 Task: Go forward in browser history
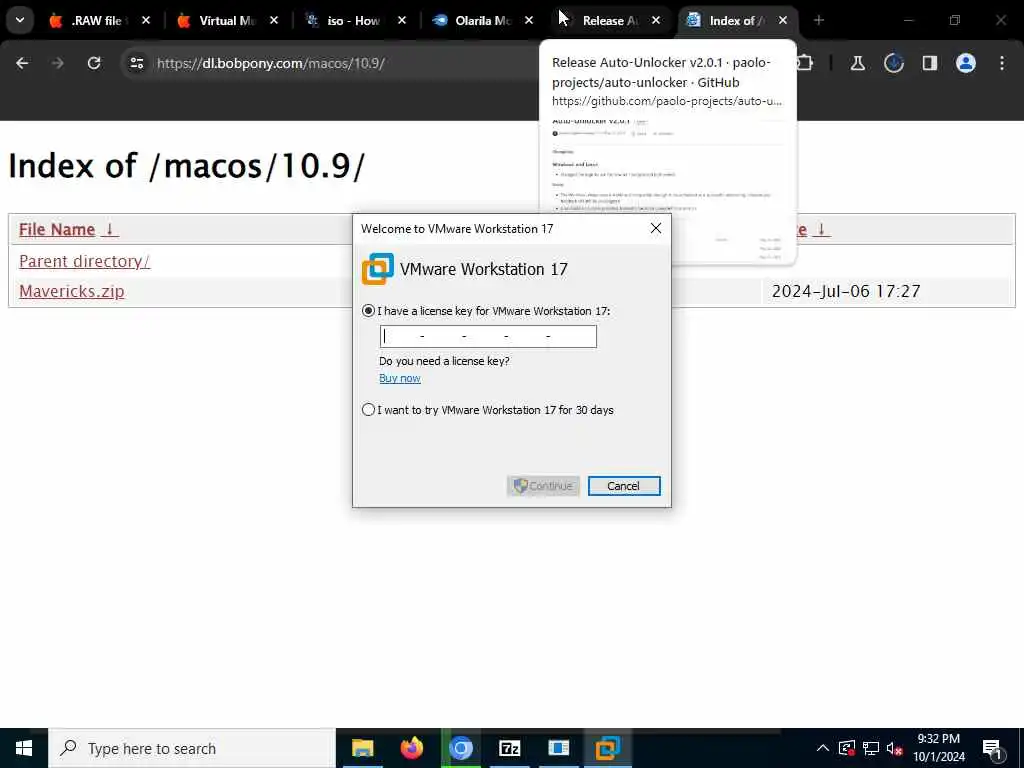pos(57,63)
